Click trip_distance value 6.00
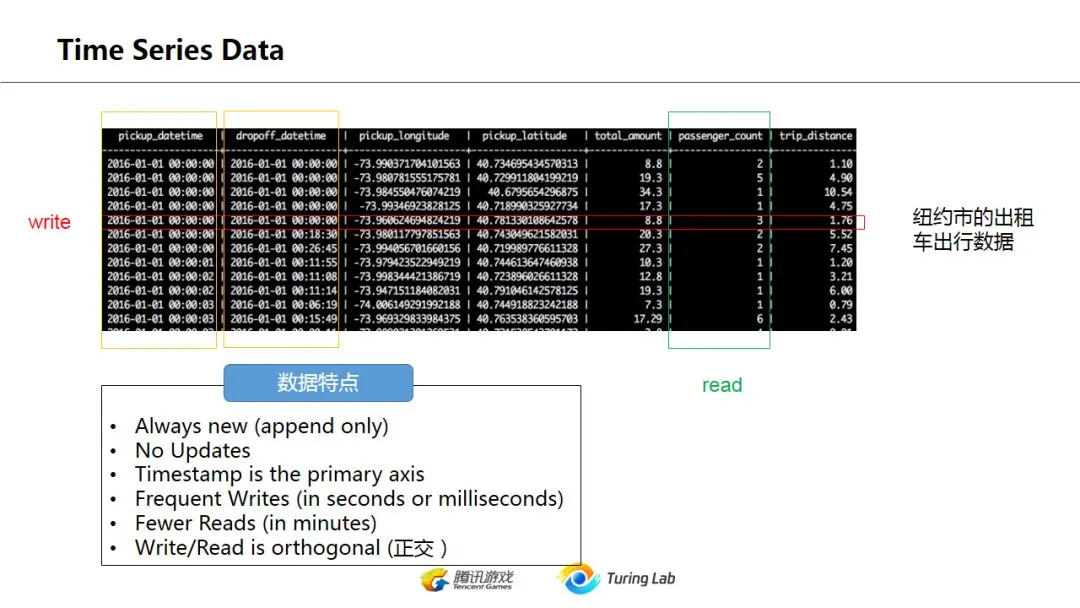The width and height of the screenshot is (1080, 608). (841, 291)
